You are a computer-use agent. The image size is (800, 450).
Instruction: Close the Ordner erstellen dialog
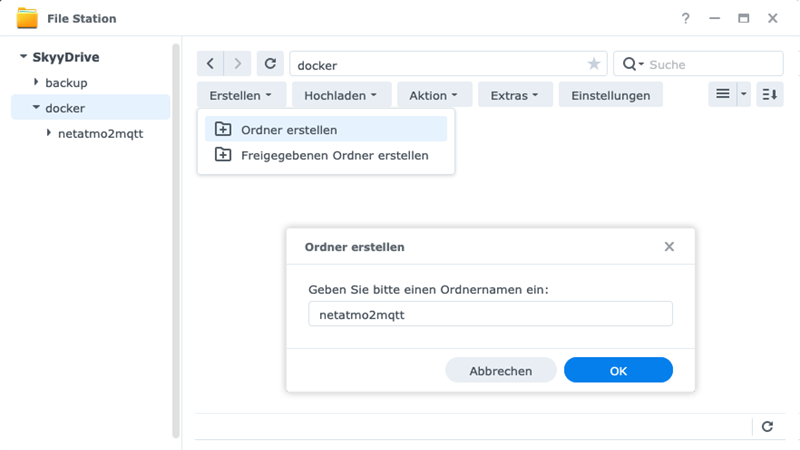pyautogui.click(x=669, y=246)
